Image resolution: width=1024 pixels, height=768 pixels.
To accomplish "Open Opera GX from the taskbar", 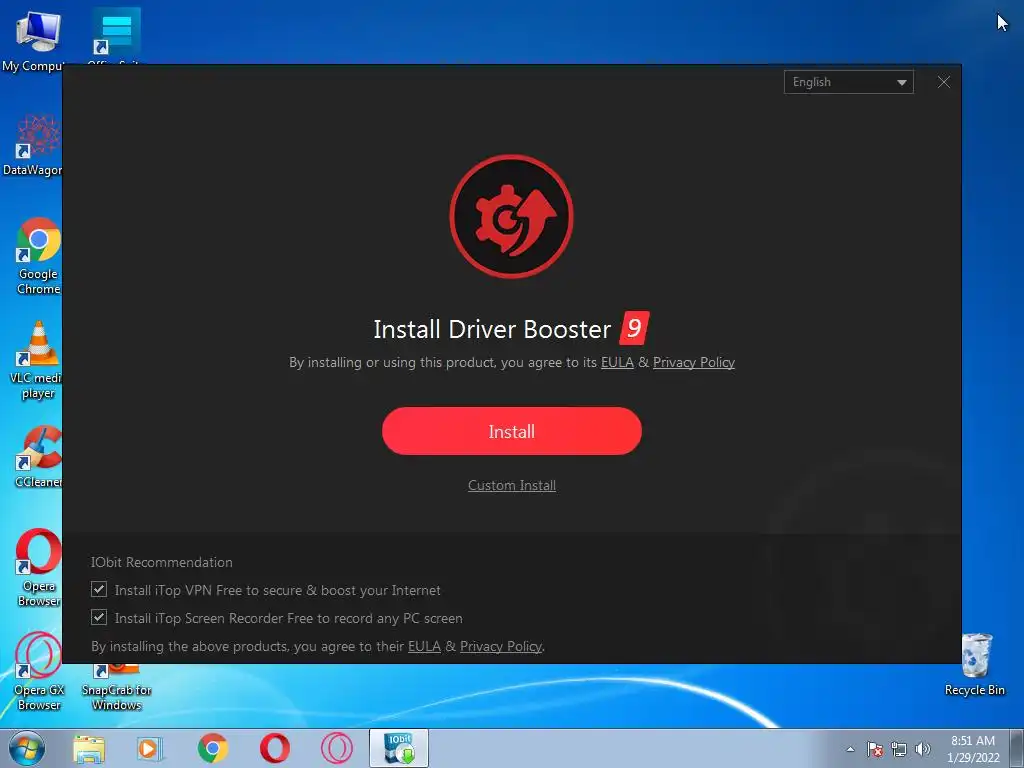I will 337,748.
